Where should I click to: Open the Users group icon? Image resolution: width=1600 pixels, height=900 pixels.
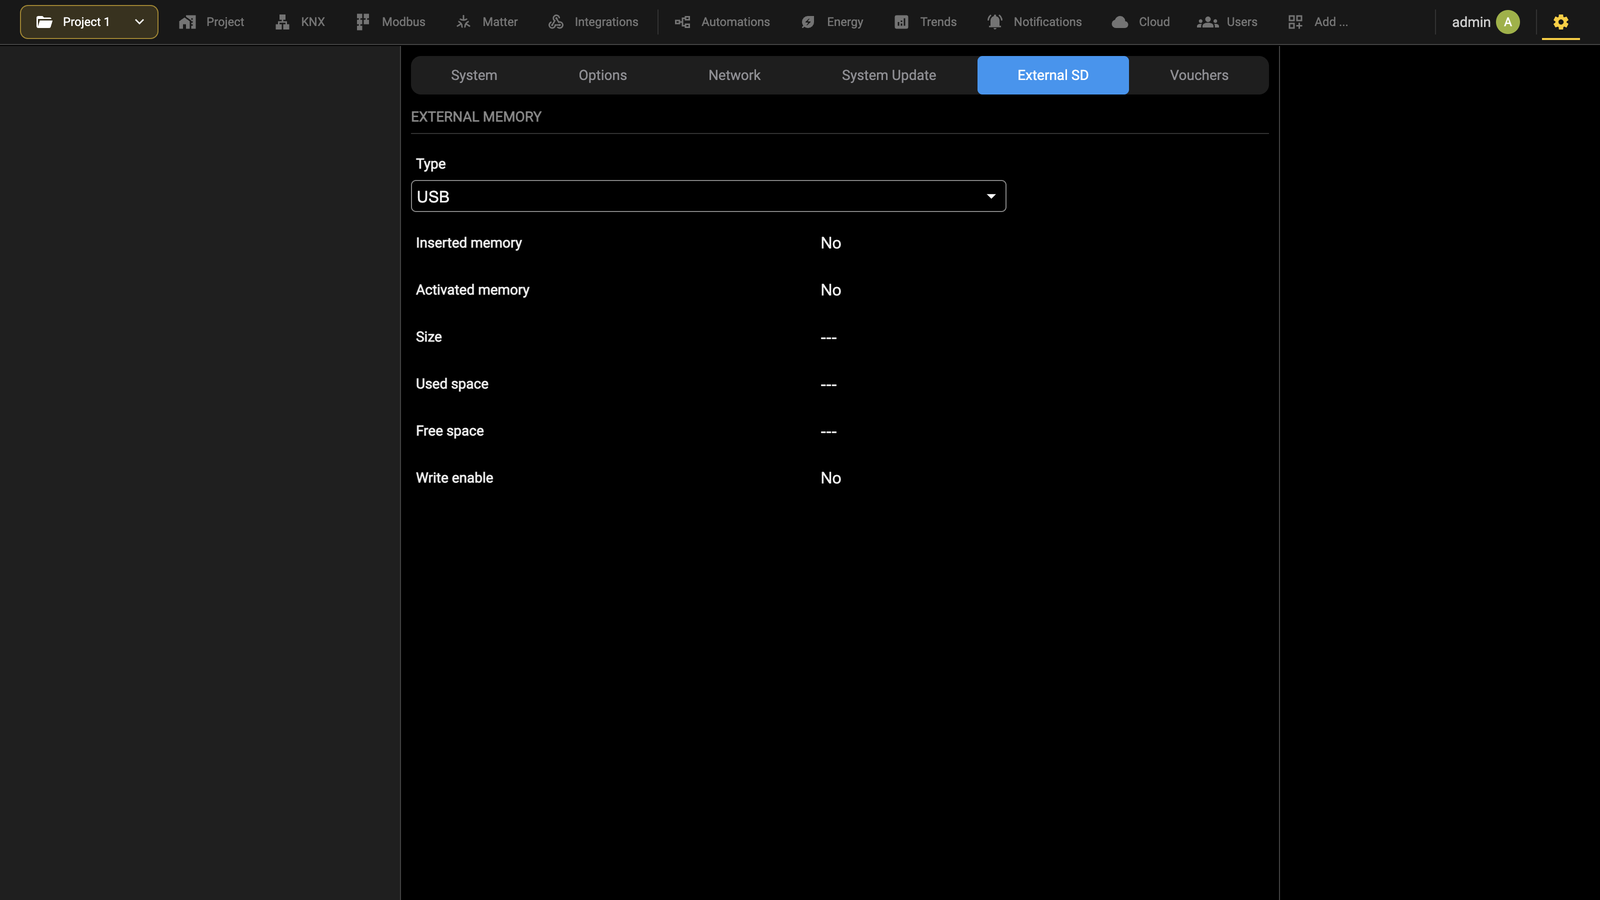pos(1208,22)
